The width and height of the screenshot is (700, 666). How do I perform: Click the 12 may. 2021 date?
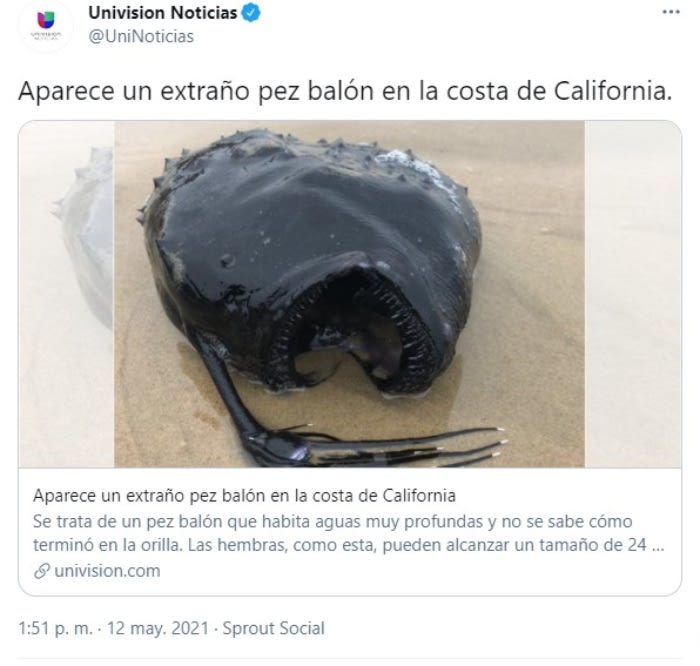(x=158, y=628)
